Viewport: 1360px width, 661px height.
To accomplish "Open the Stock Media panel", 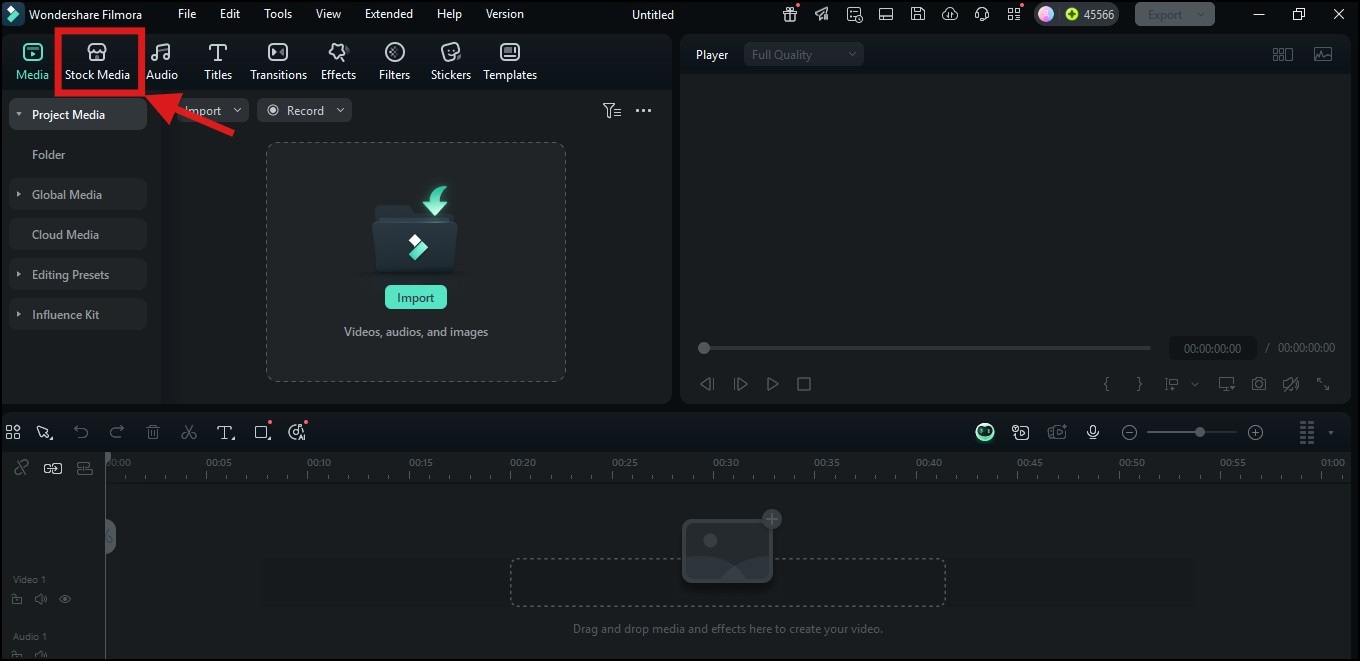I will coord(97,60).
